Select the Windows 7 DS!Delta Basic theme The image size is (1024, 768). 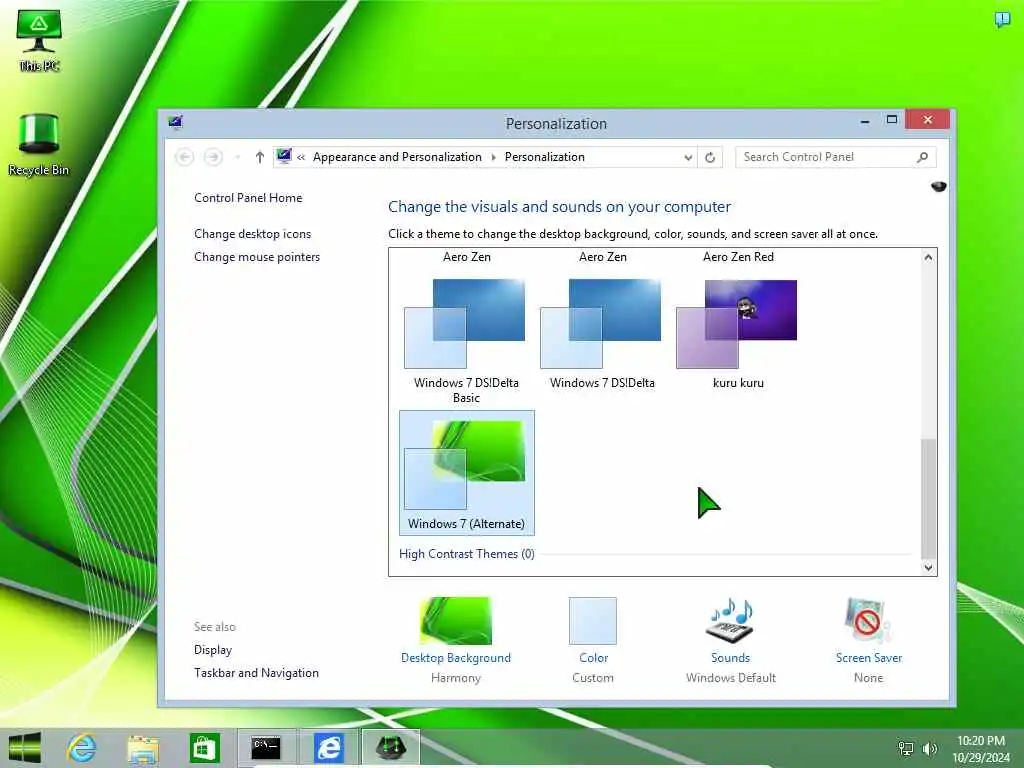pyautogui.click(x=466, y=340)
